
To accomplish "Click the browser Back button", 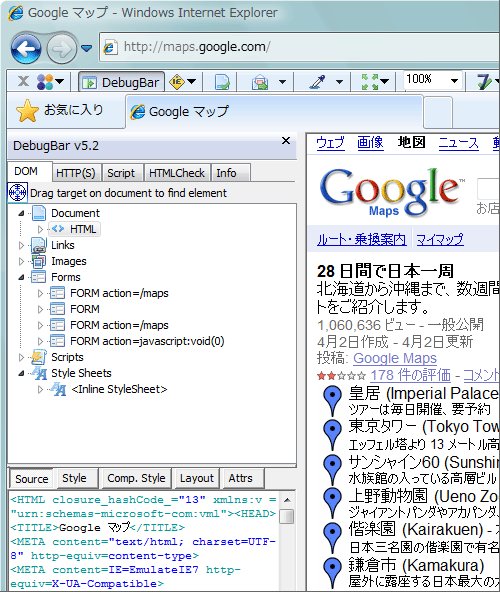I will (26, 48).
